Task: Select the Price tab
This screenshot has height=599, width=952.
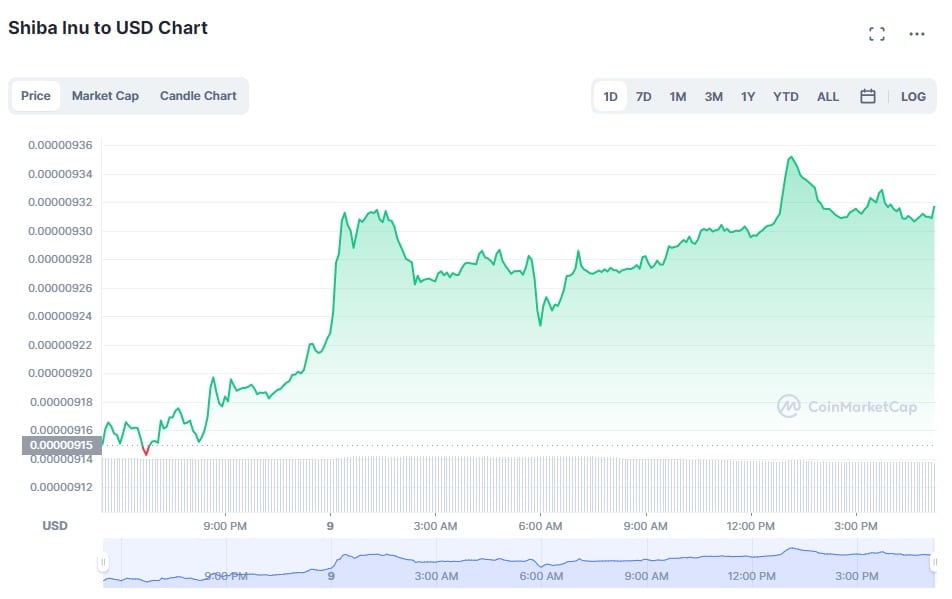Action: [x=36, y=96]
